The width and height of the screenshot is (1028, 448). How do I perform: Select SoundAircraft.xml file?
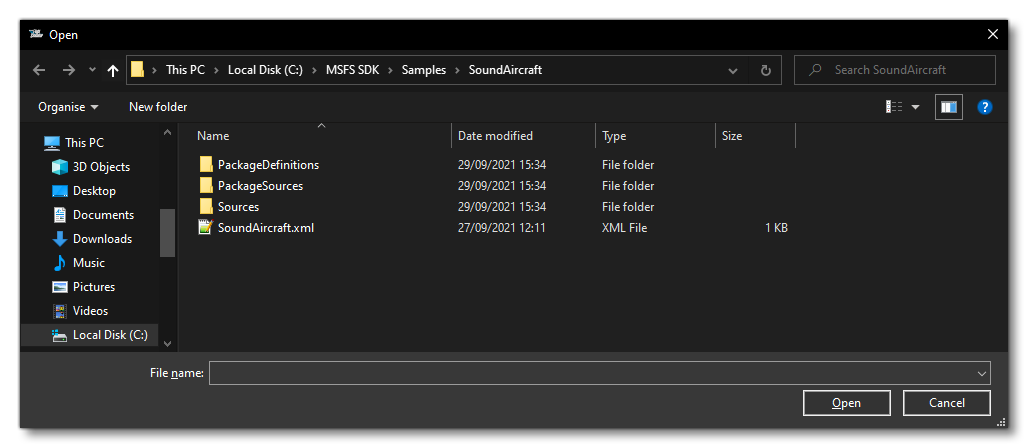tap(266, 228)
